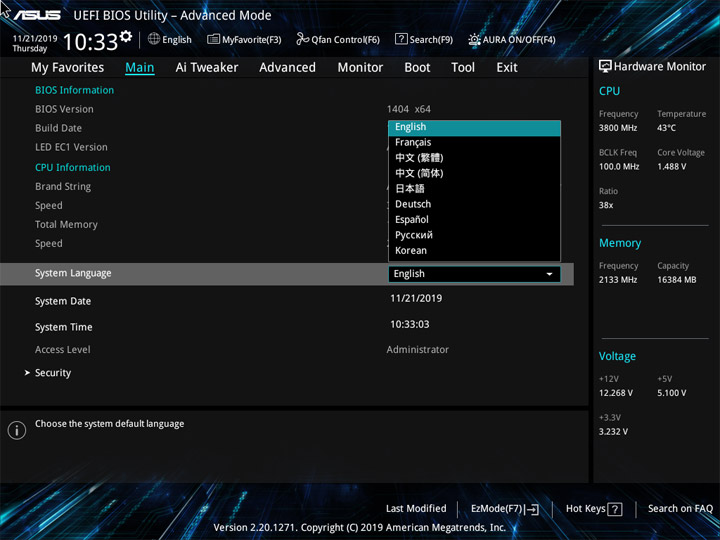The height and width of the screenshot is (540, 720).
Task: Select the Exit tab
Action: [507, 68]
